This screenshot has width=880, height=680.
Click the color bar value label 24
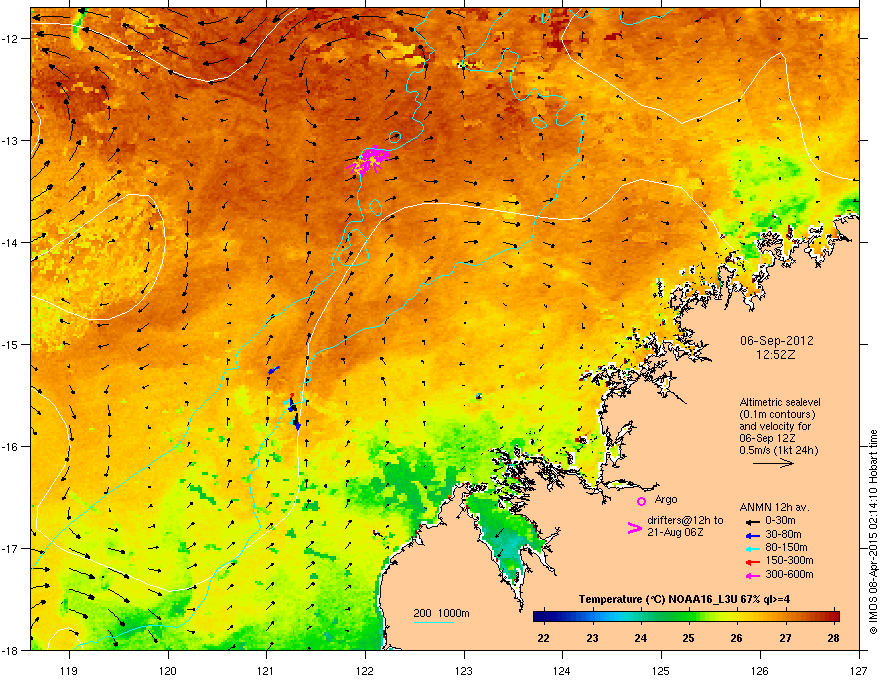[x=640, y=638]
